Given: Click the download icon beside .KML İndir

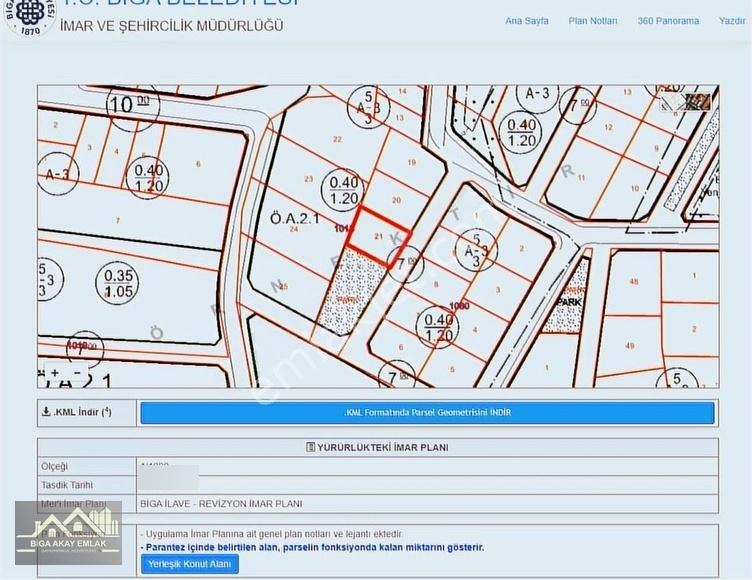Looking at the screenshot, I should click(46, 412).
